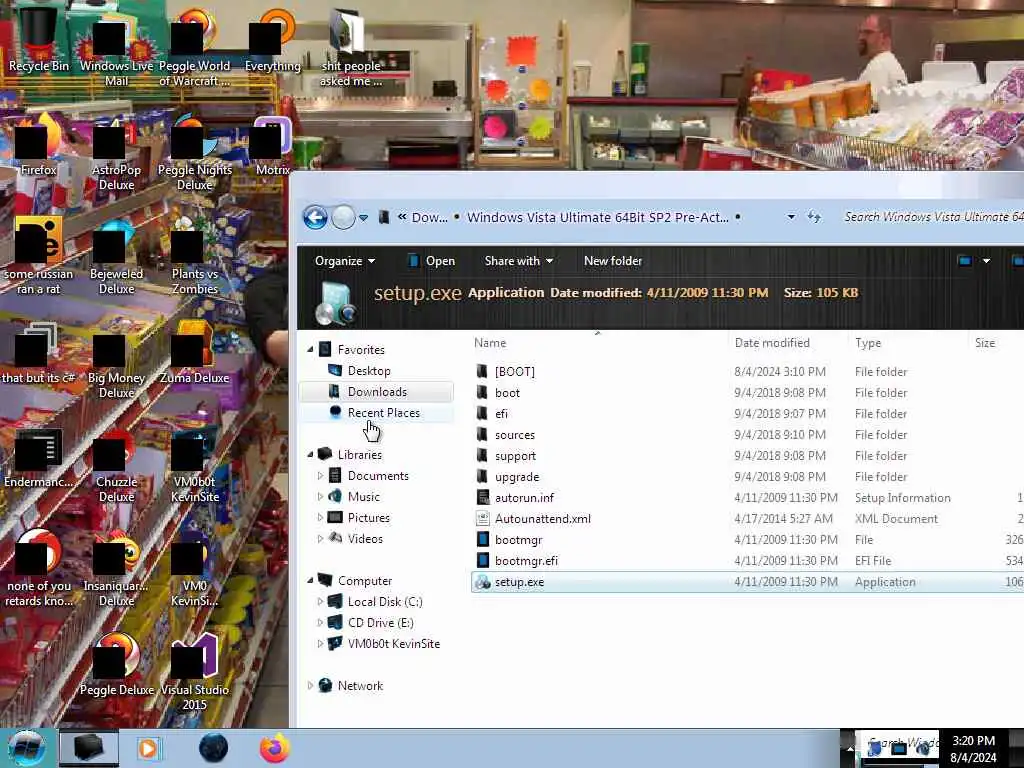Click the Open toolbar button

431,261
